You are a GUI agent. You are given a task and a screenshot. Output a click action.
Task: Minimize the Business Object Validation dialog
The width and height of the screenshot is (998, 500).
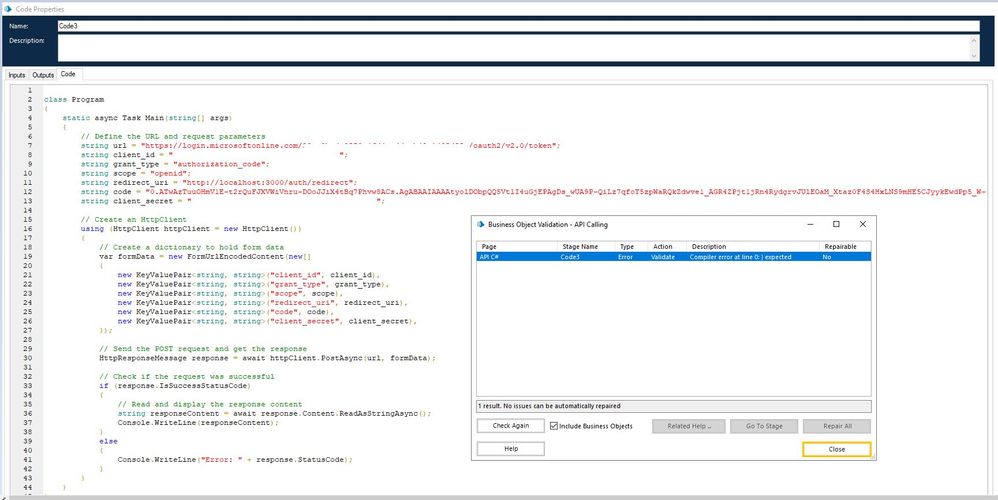click(x=810, y=224)
